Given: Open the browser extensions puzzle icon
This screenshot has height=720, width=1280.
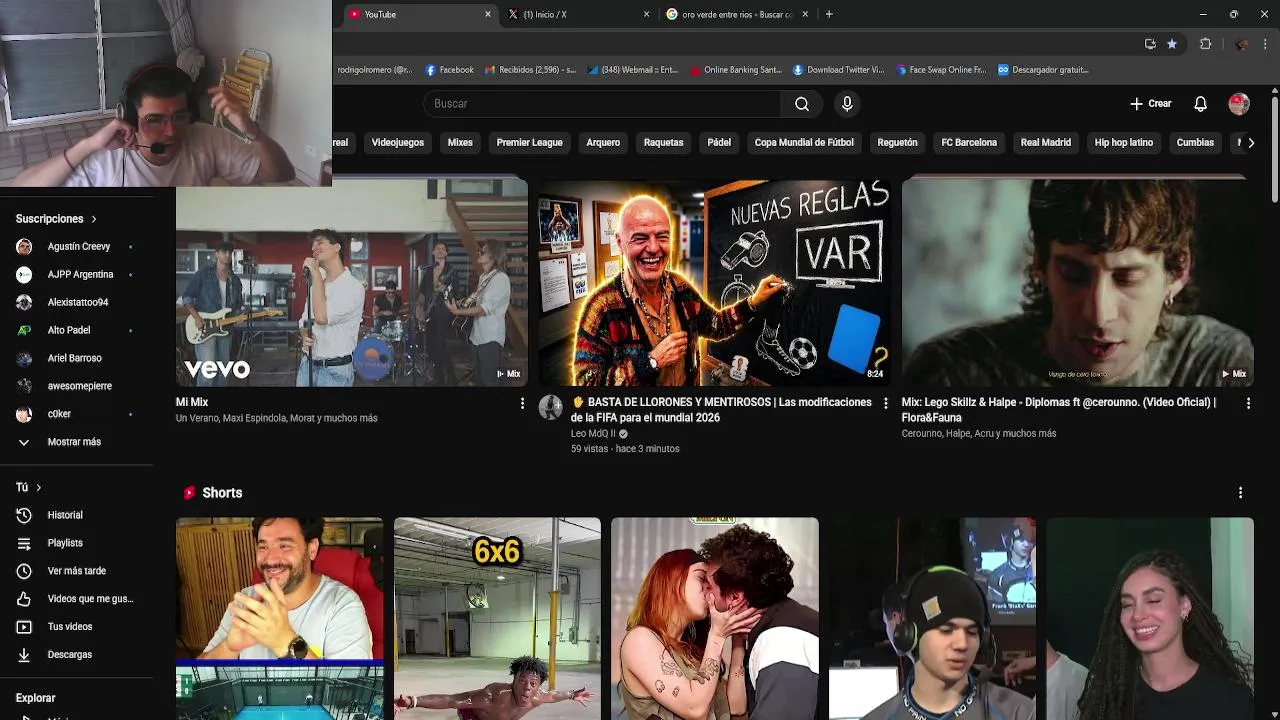Looking at the screenshot, I should (x=1205, y=44).
